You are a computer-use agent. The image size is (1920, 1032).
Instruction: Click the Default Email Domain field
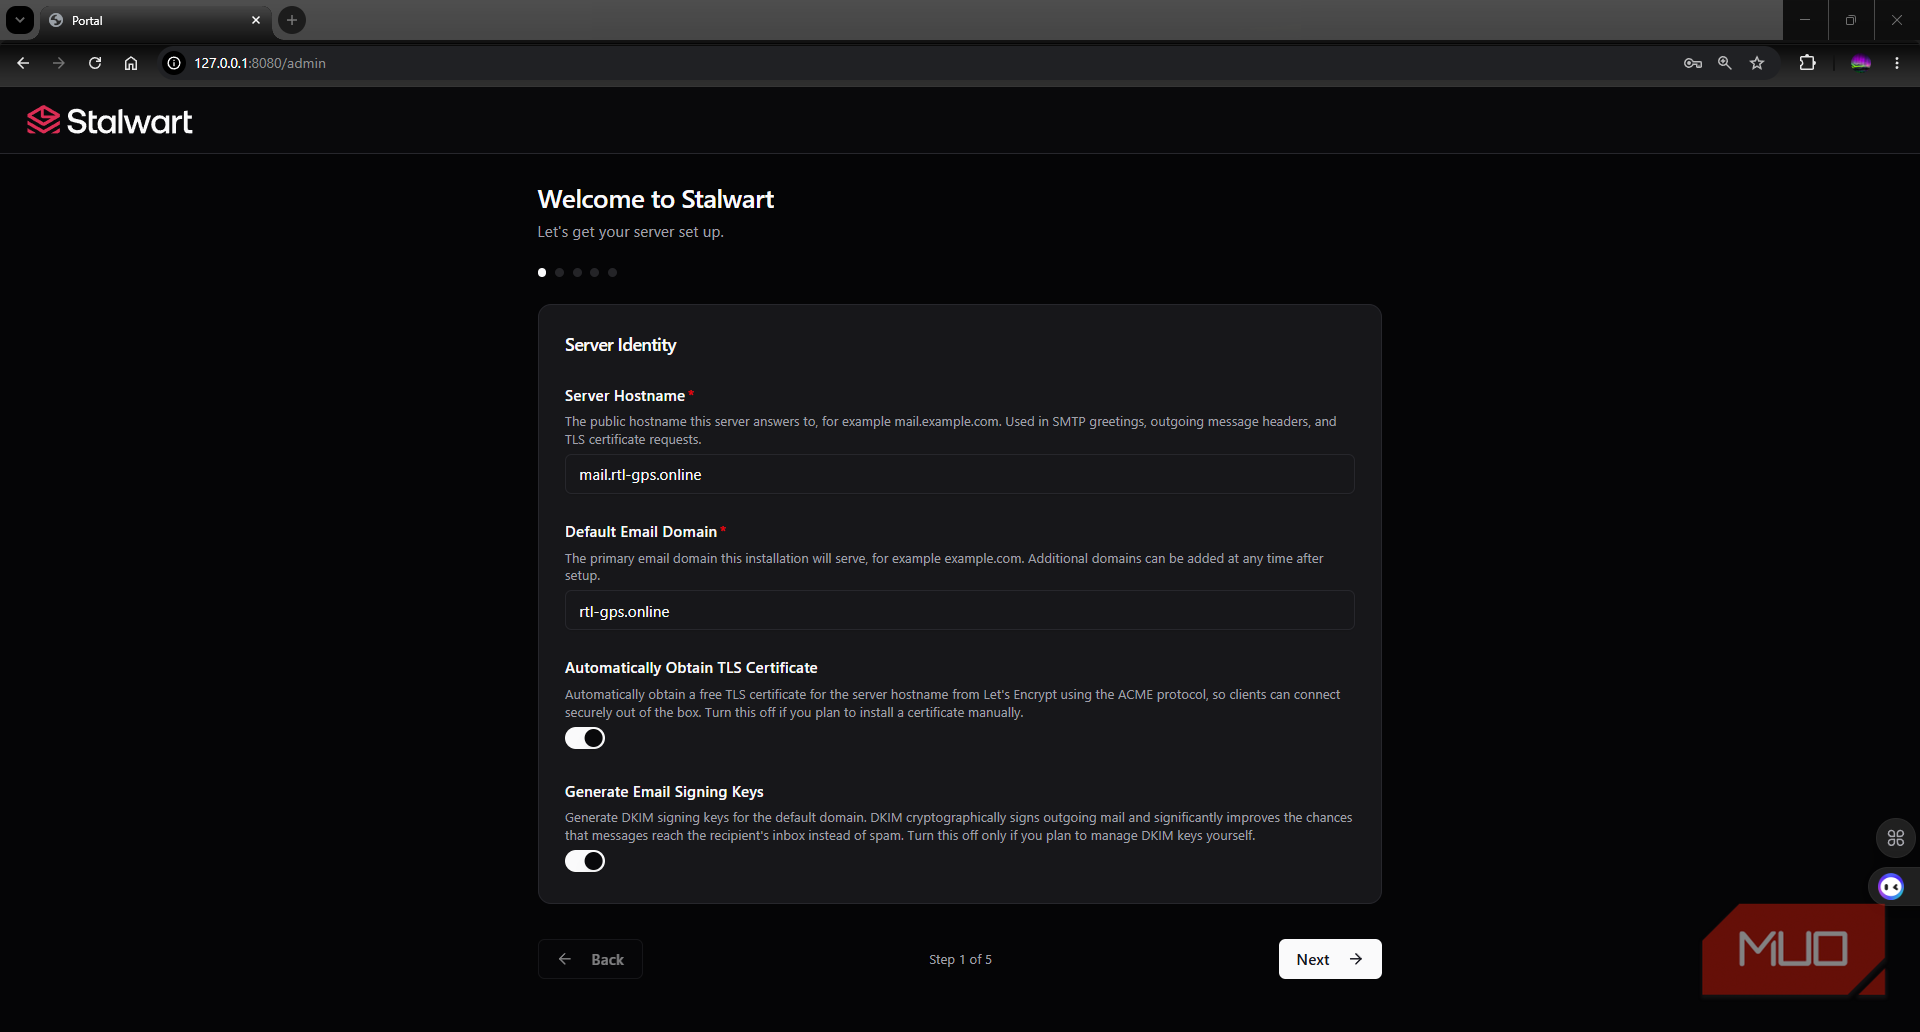(x=959, y=611)
